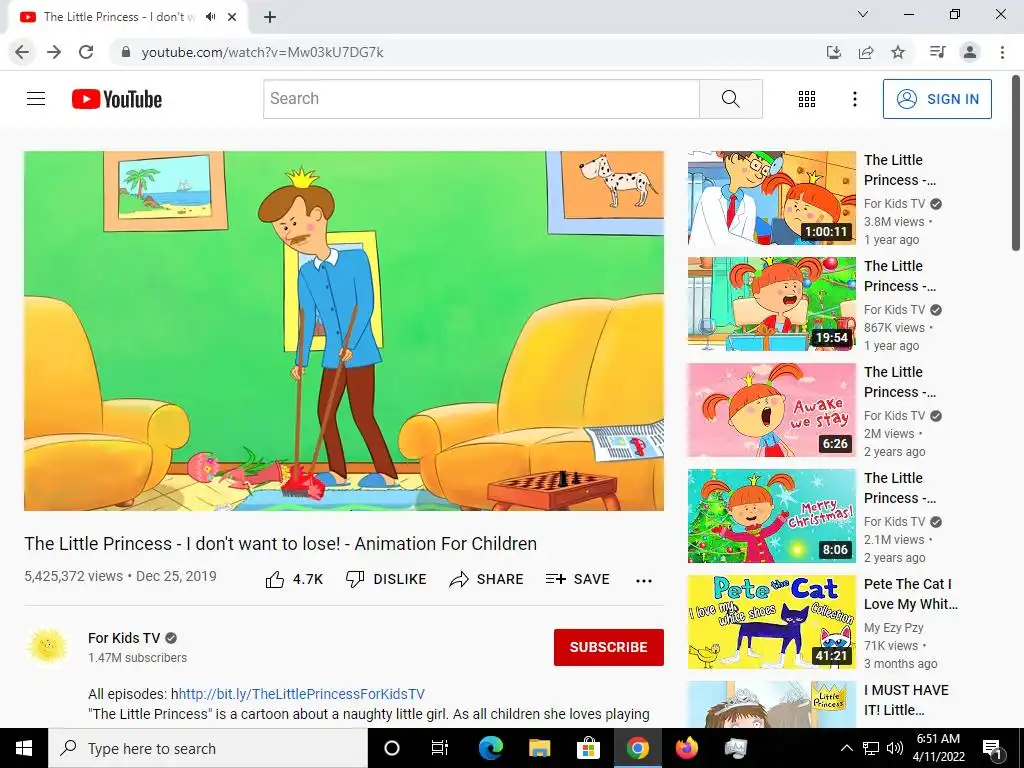Click the network icon in system tray
Image resolution: width=1024 pixels, height=768 pixels.
(x=871, y=748)
